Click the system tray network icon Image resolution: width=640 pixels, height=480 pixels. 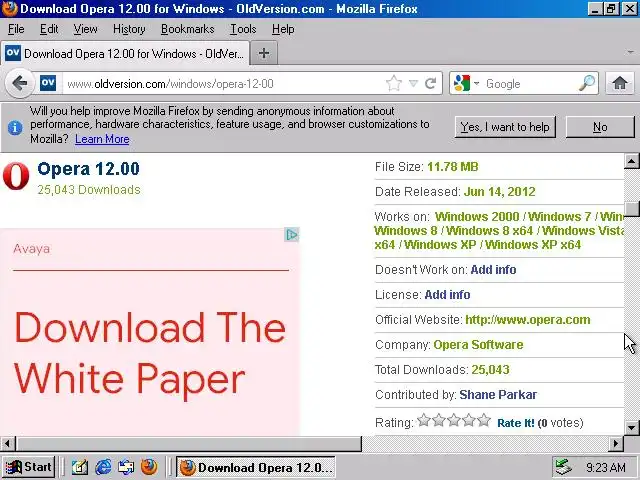coord(564,467)
